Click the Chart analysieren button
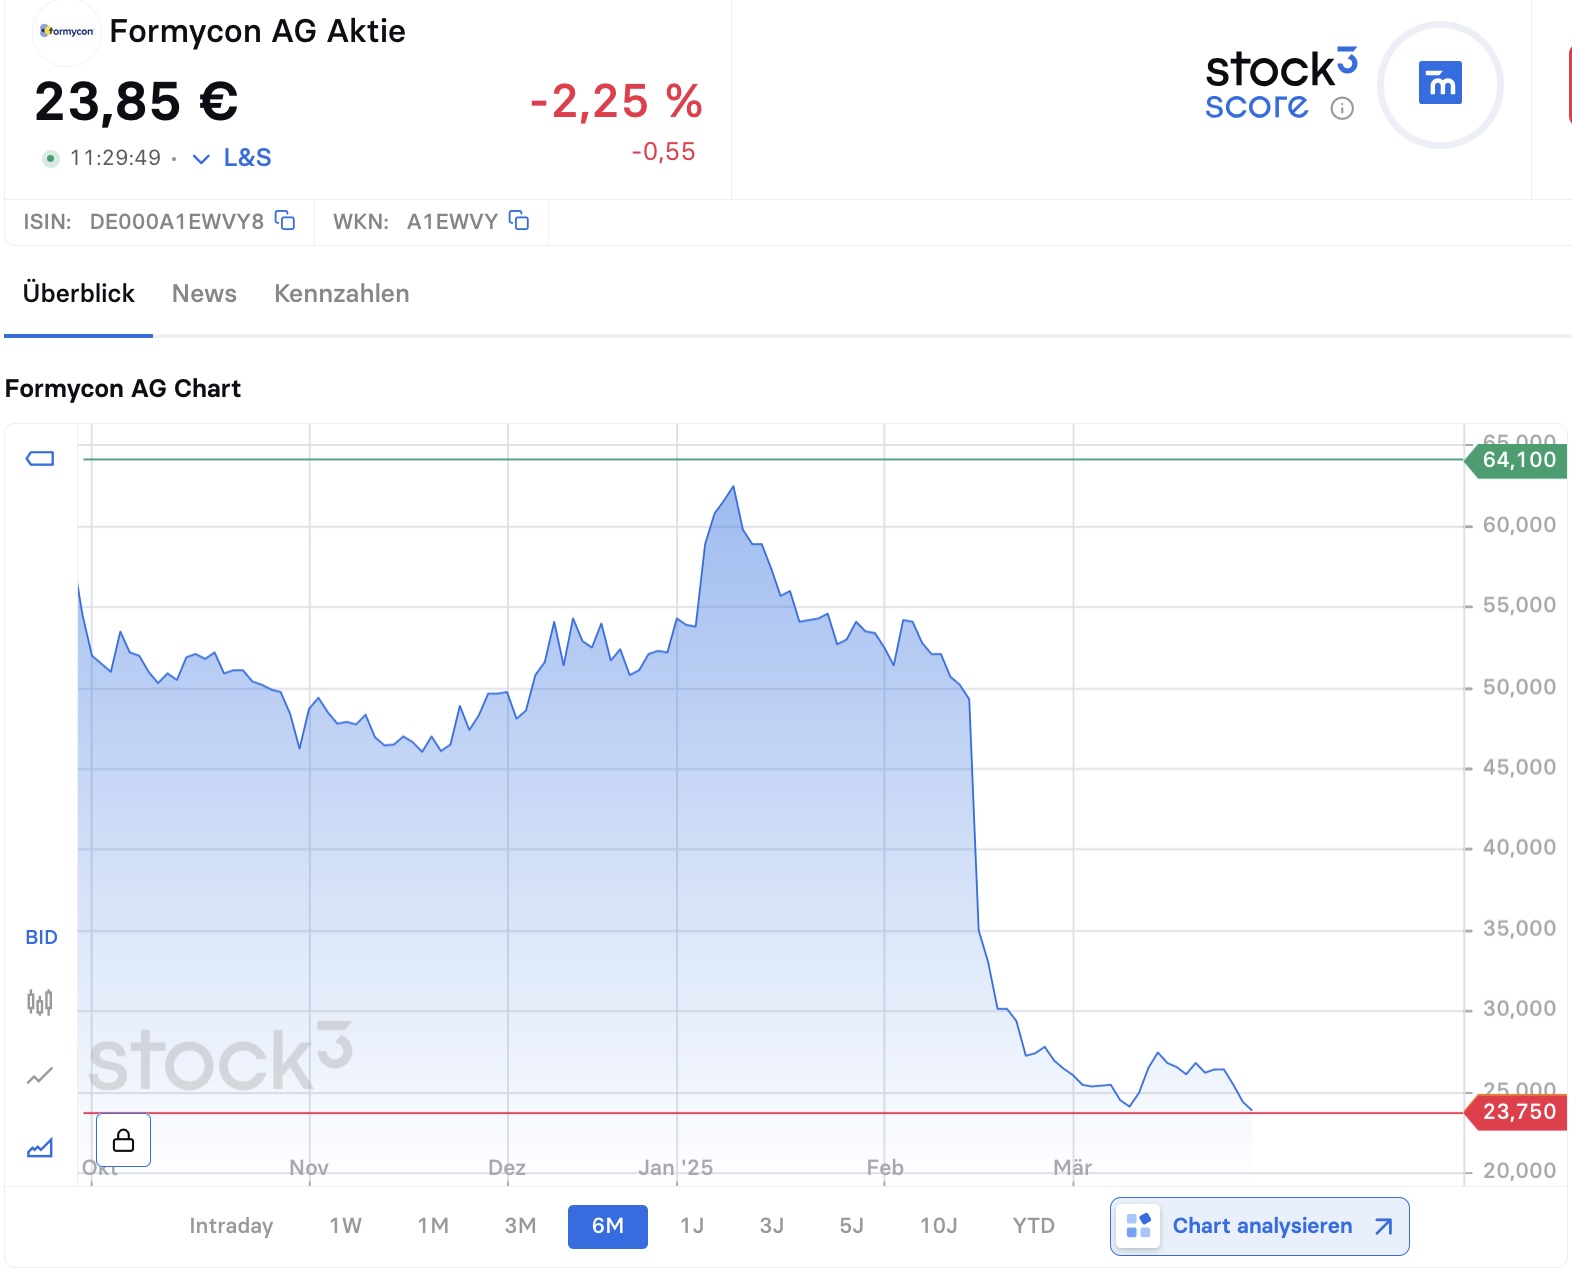 click(1259, 1226)
